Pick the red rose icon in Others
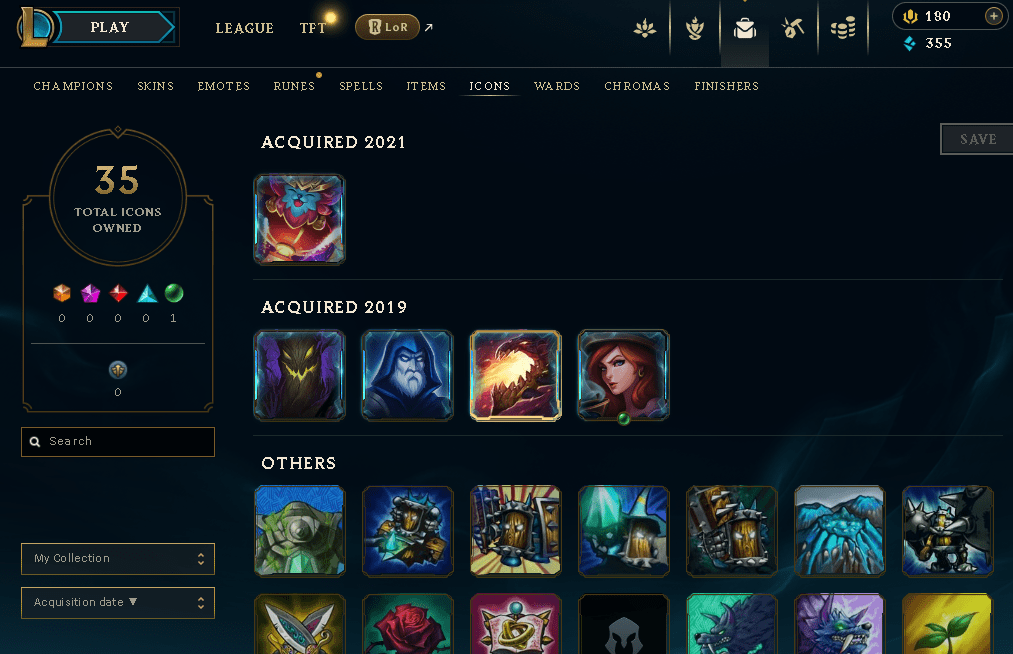Viewport: 1013px width, 654px height. click(x=408, y=624)
